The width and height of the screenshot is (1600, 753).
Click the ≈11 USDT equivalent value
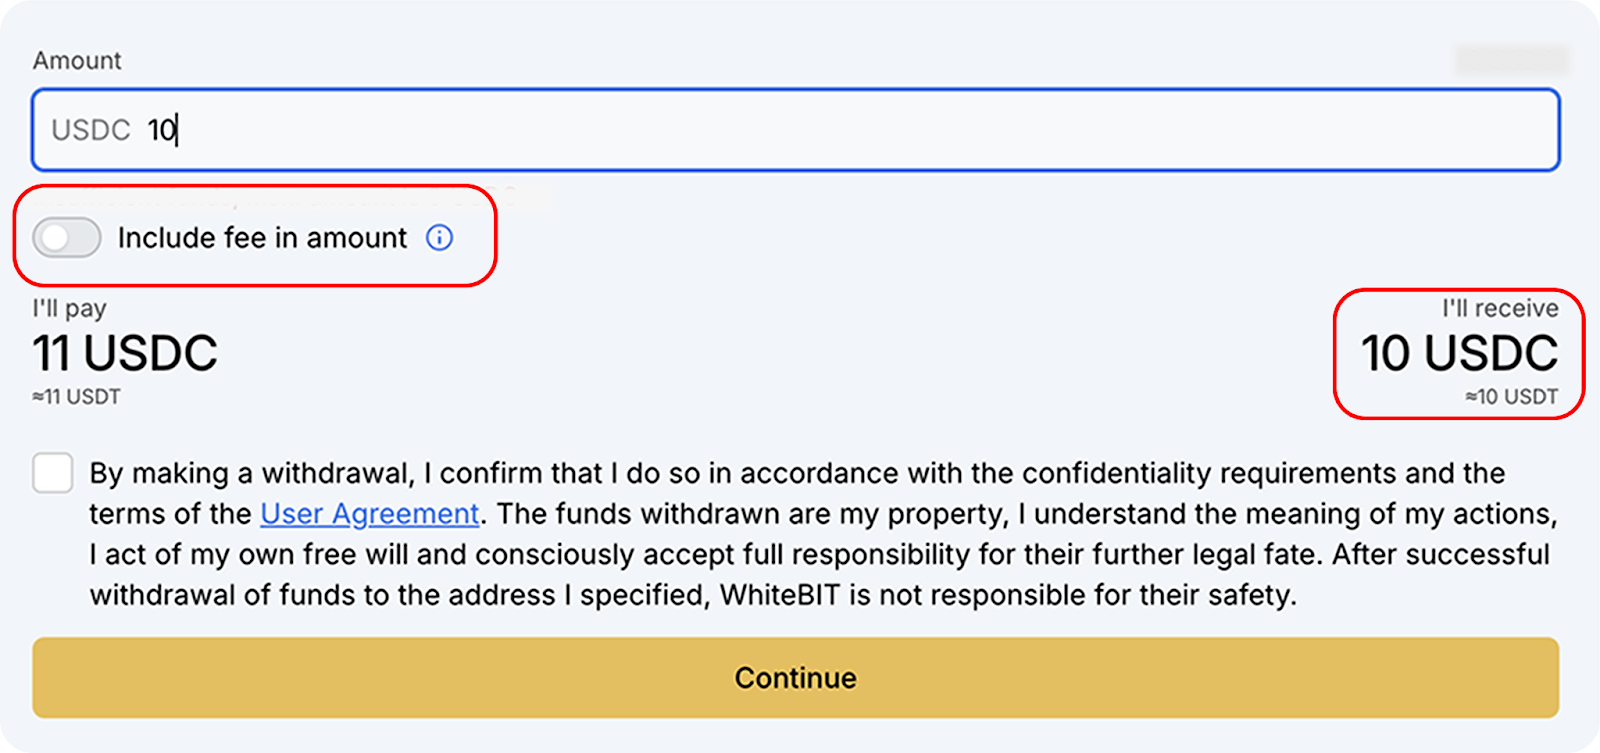[x=76, y=397]
